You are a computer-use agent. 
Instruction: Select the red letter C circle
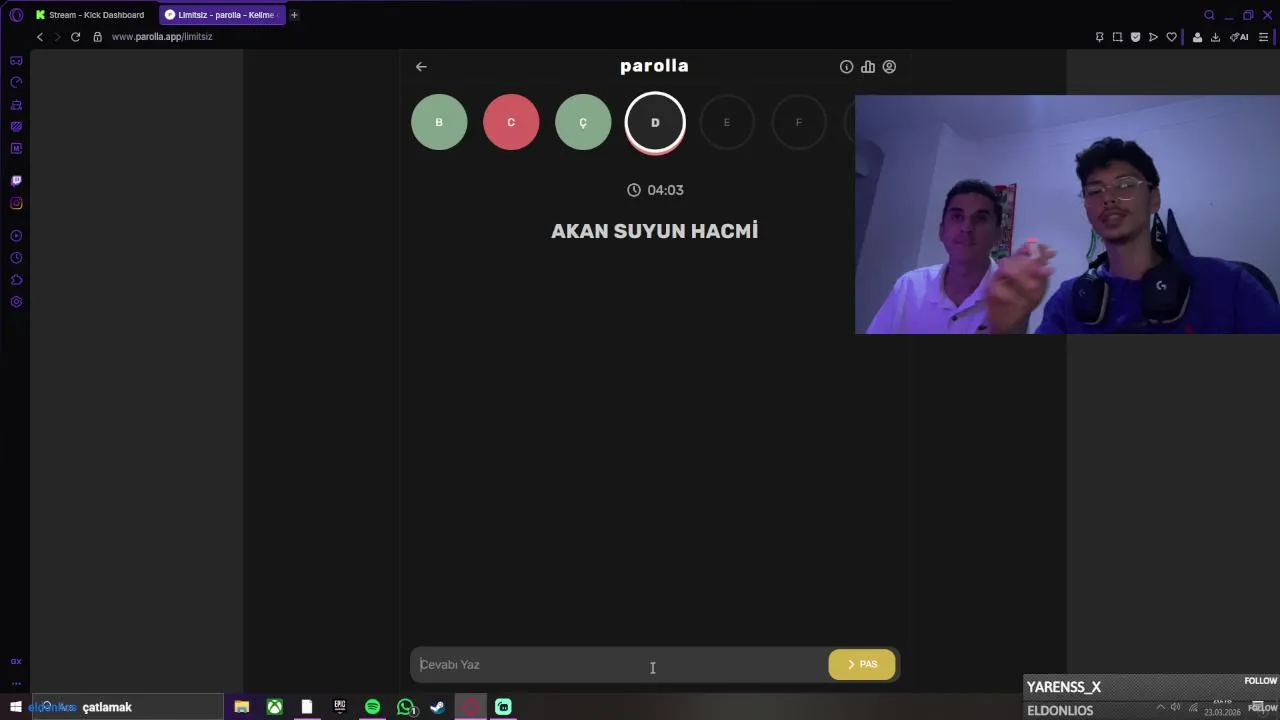(x=511, y=122)
